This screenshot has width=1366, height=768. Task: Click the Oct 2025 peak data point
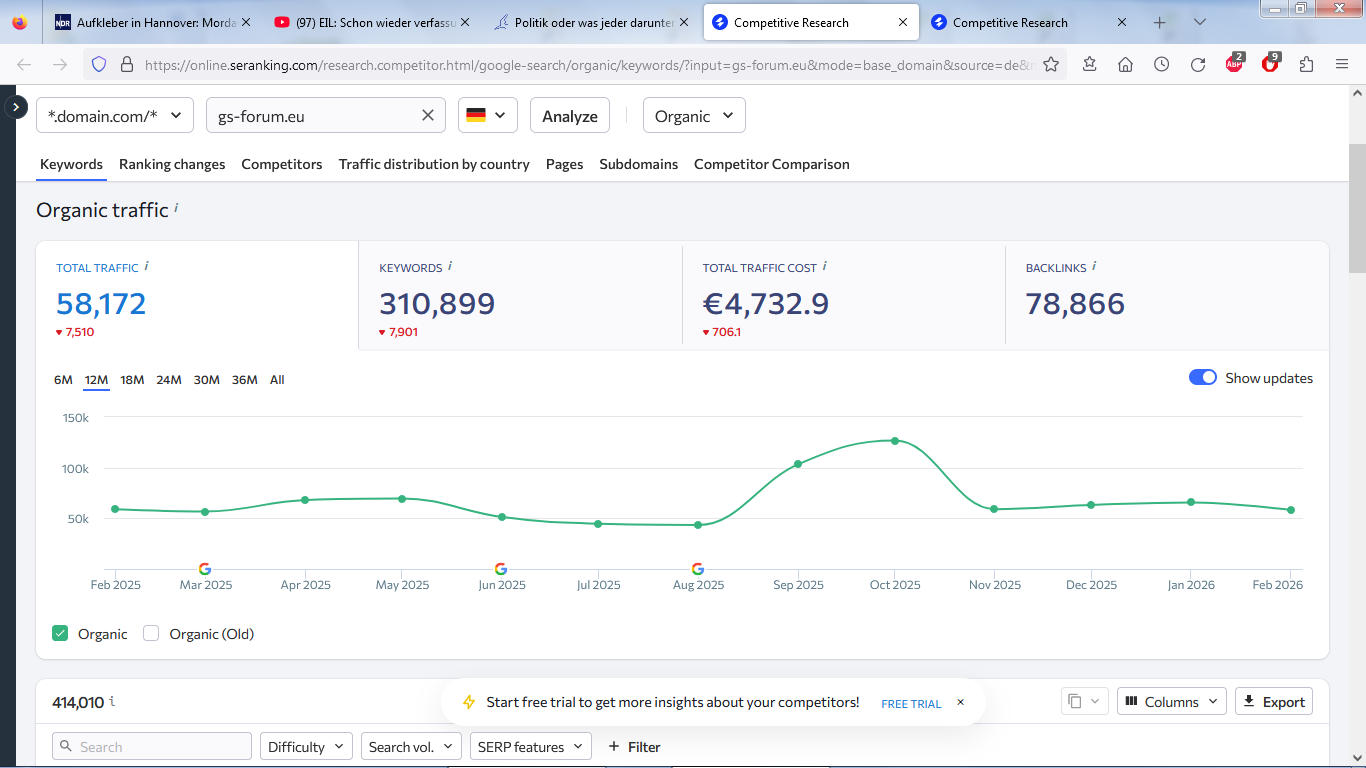point(895,441)
